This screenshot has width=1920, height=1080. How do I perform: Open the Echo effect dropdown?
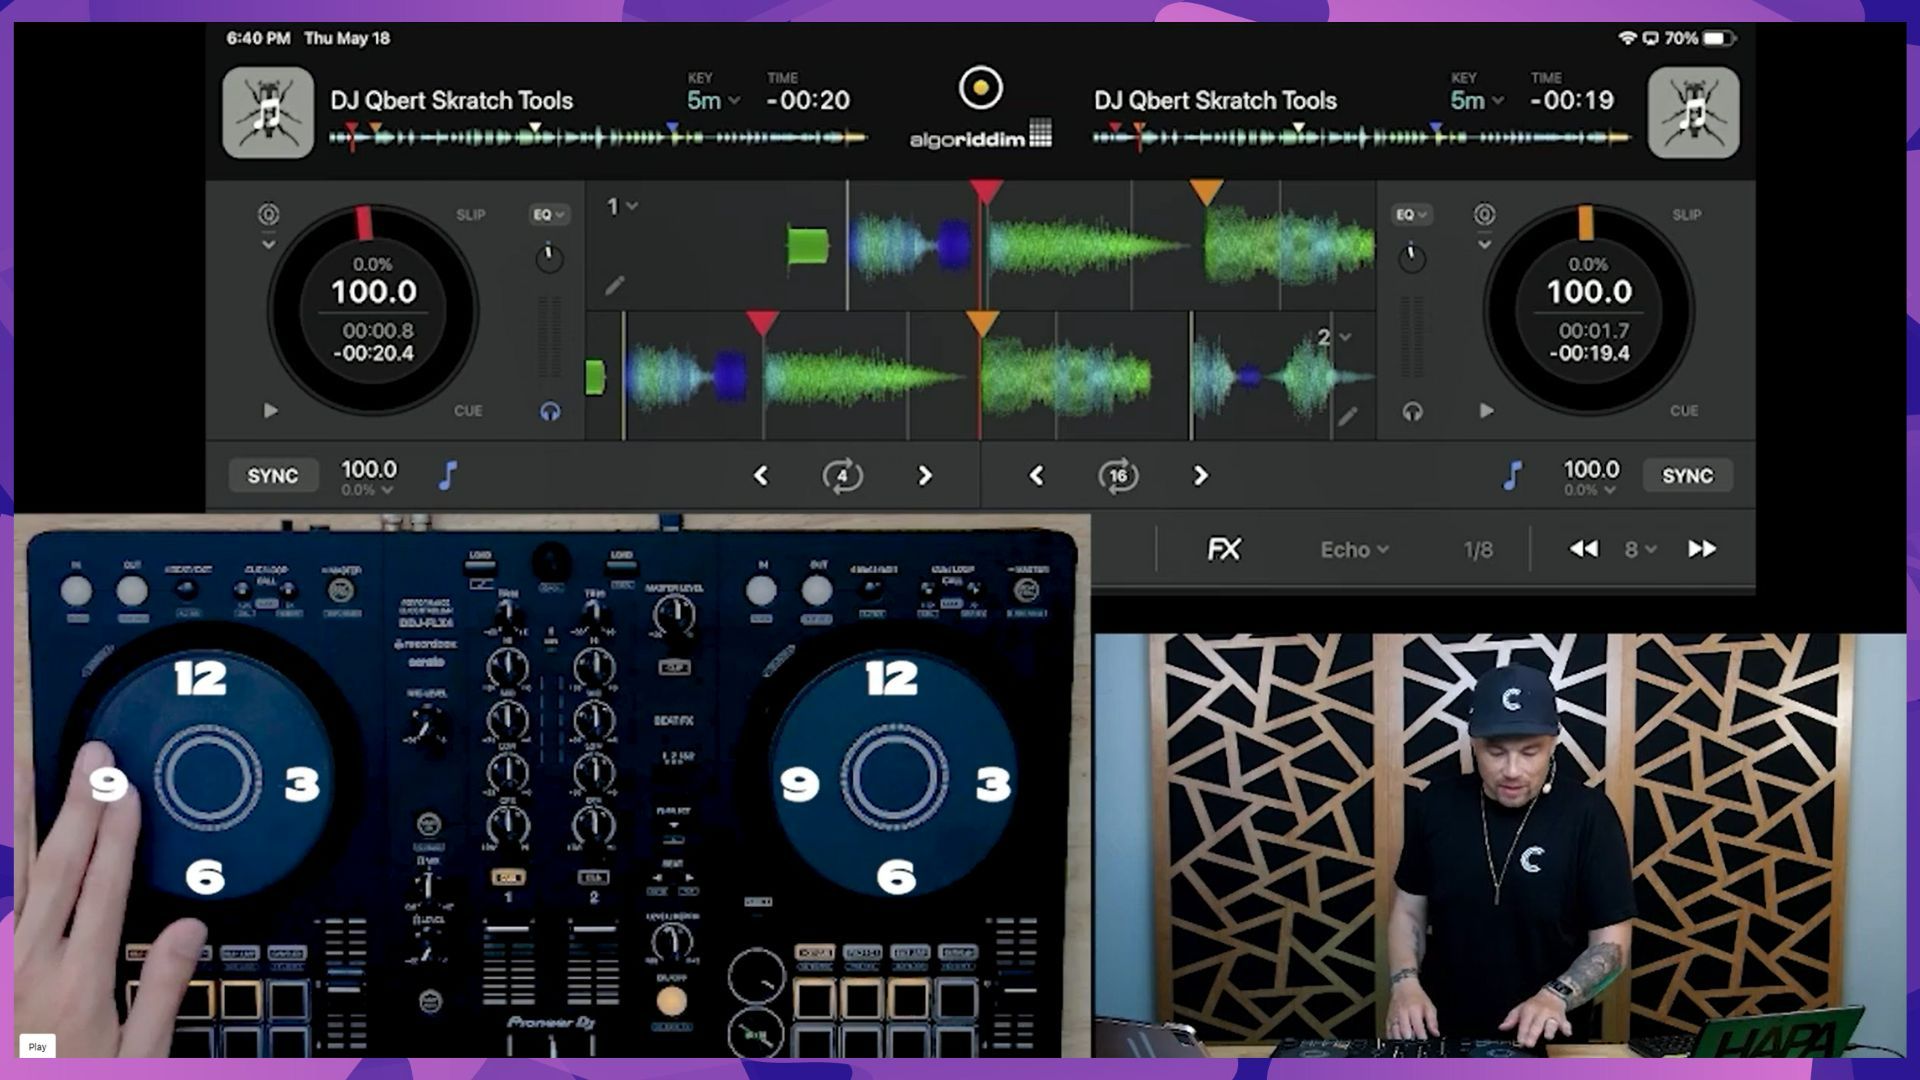tap(1354, 550)
